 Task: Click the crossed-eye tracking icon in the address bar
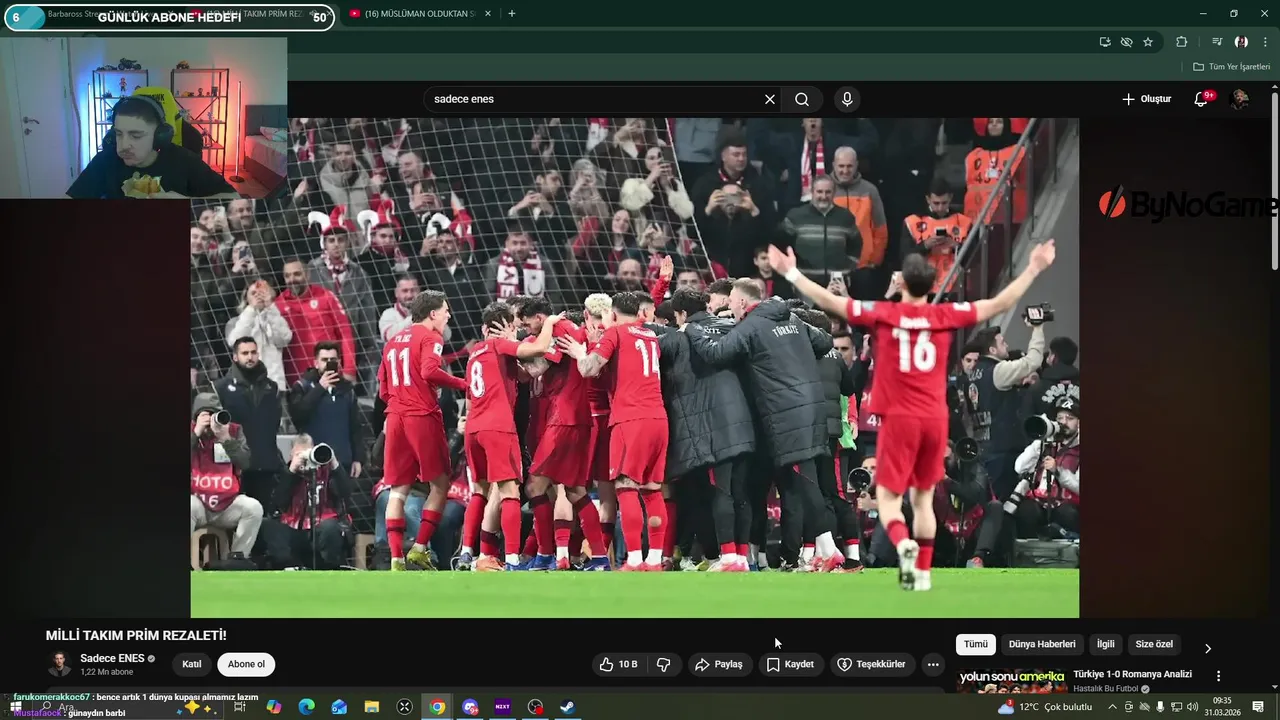click(x=1126, y=42)
